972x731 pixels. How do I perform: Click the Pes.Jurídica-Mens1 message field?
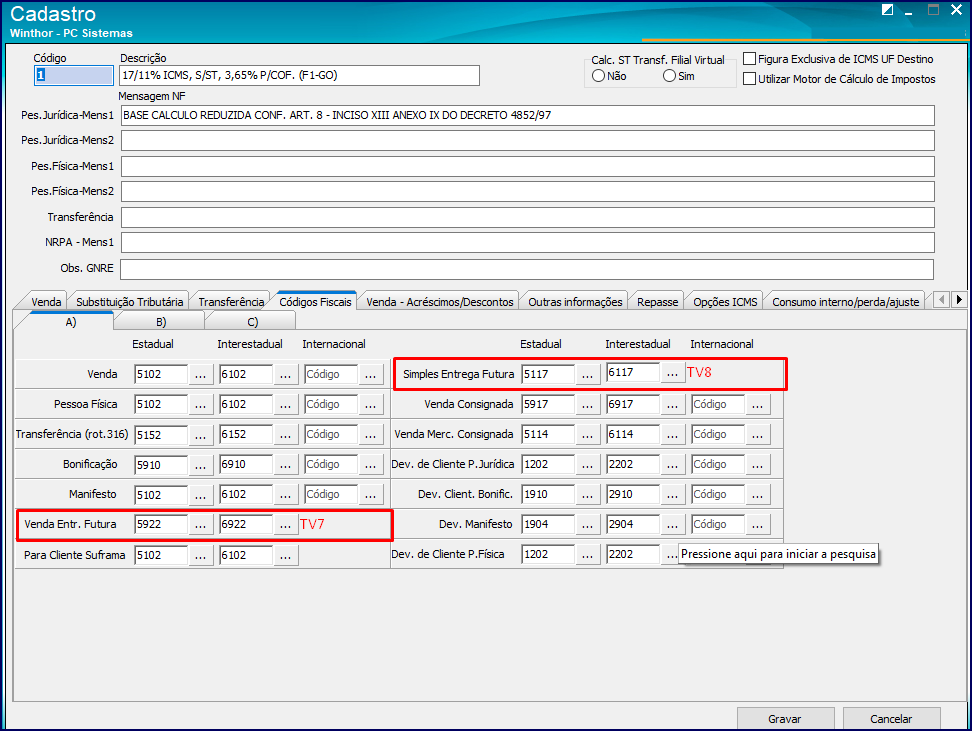[528, 115]
